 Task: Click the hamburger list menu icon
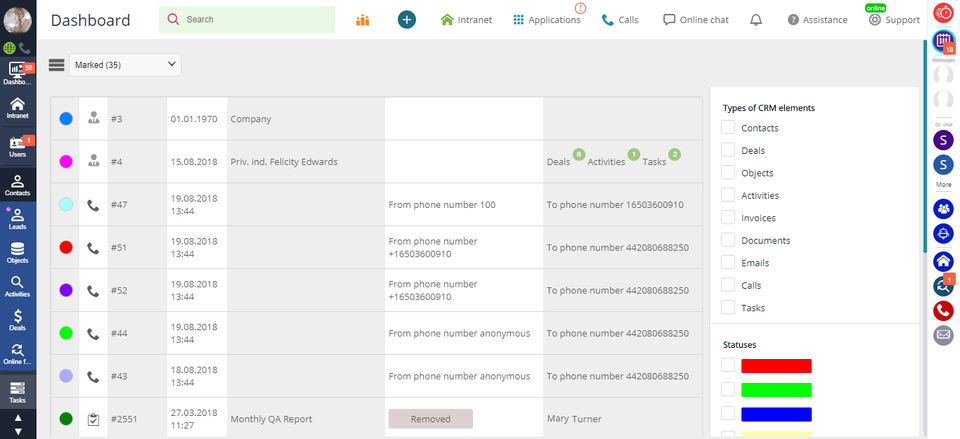(x=56, y=65)
